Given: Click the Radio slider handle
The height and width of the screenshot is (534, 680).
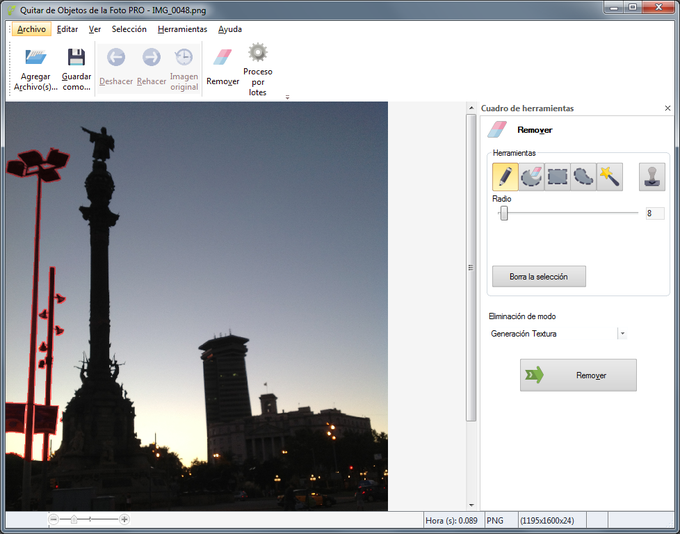Looking at the screenshot, I should coord(504,213).
